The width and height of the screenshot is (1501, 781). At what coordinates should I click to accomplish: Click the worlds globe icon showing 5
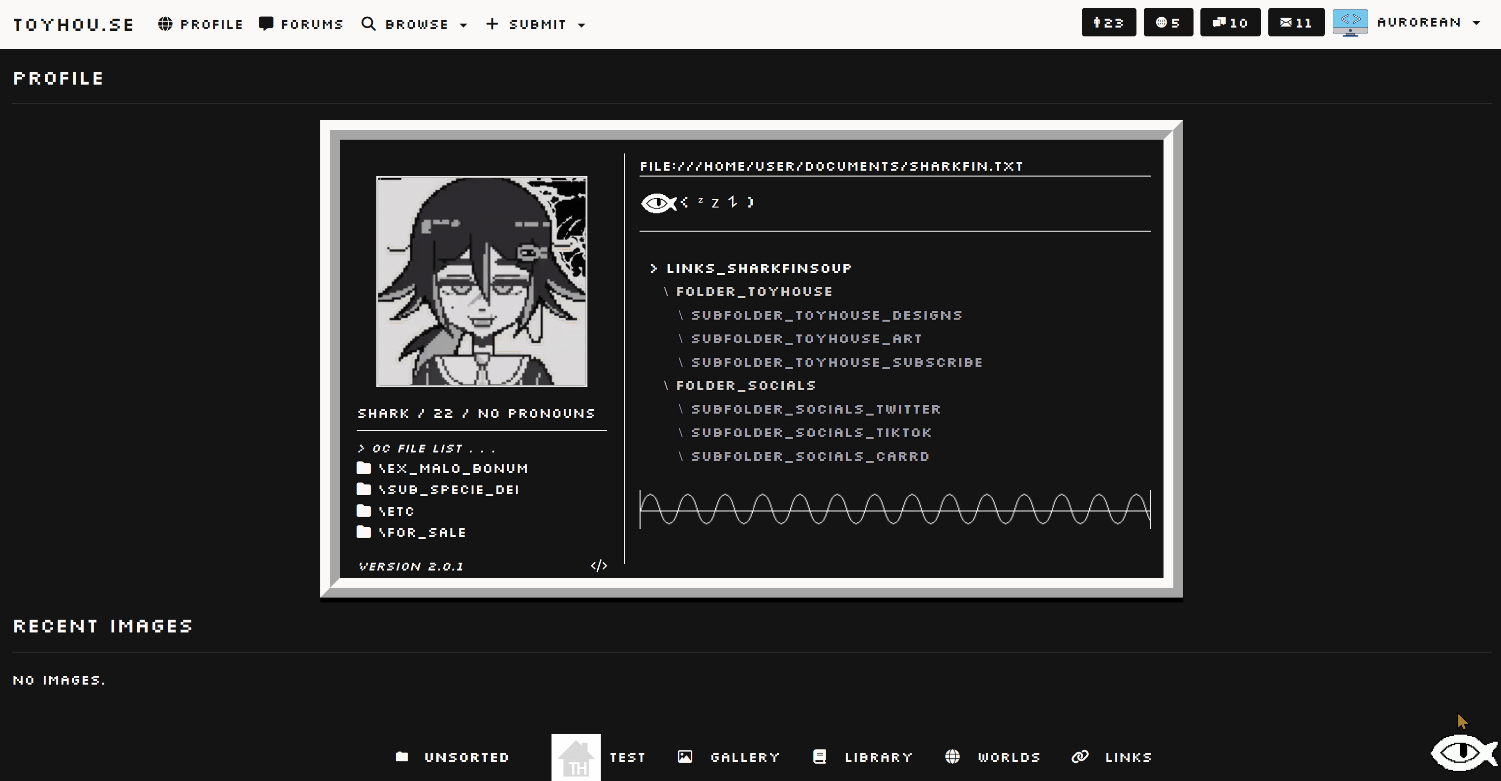pos(1168,22)
